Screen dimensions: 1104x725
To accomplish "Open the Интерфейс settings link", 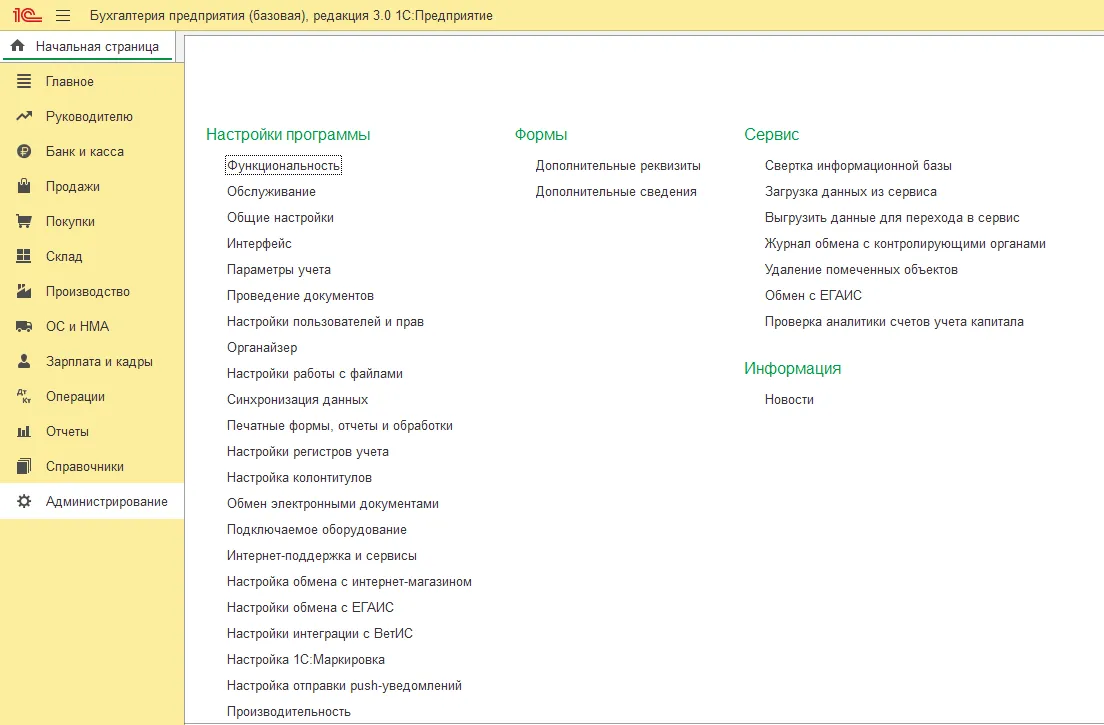I will point(259,244).
